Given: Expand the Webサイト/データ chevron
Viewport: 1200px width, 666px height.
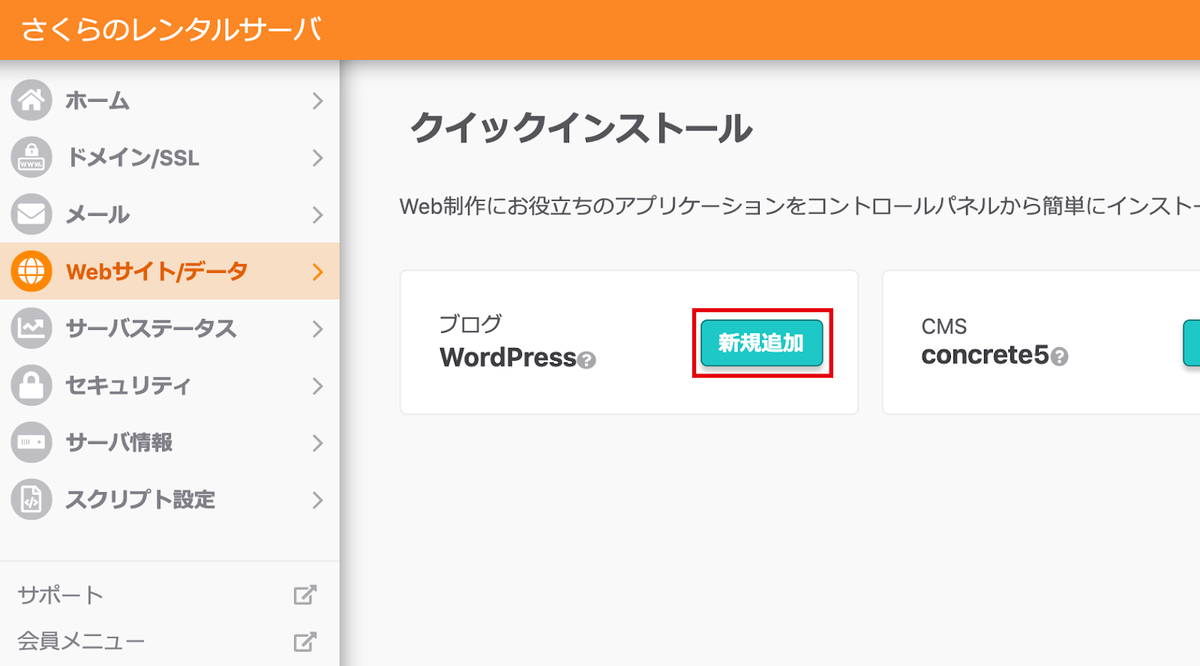Looking at the screenshot, I should coord(317,272).
